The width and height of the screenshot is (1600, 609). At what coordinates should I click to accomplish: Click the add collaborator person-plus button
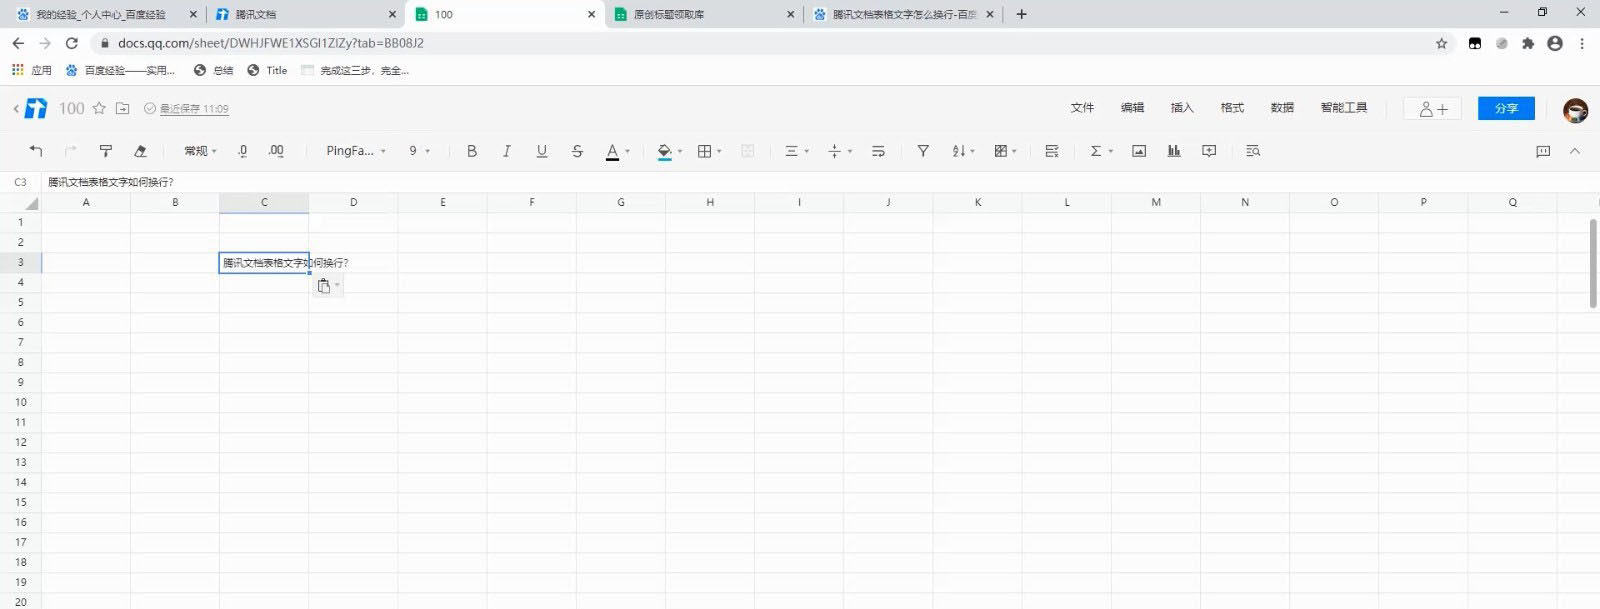(x=1433, y=108)
